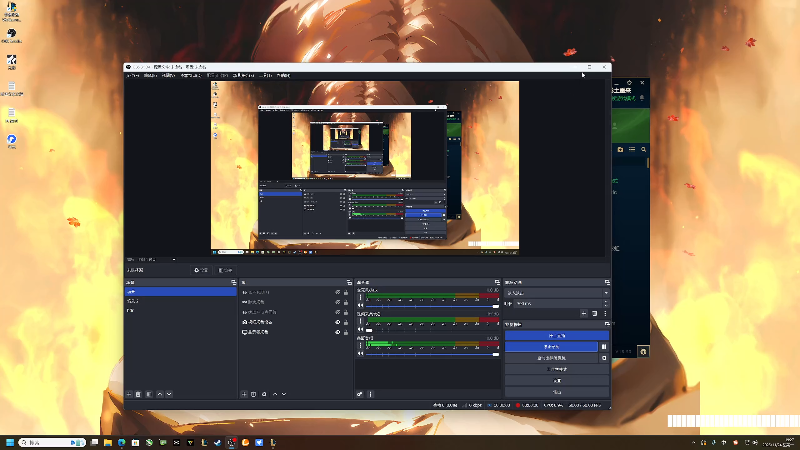This screenshot has width=800, height=450.
Task: Adjust second mixer channel volume slider
Action: 433,330
